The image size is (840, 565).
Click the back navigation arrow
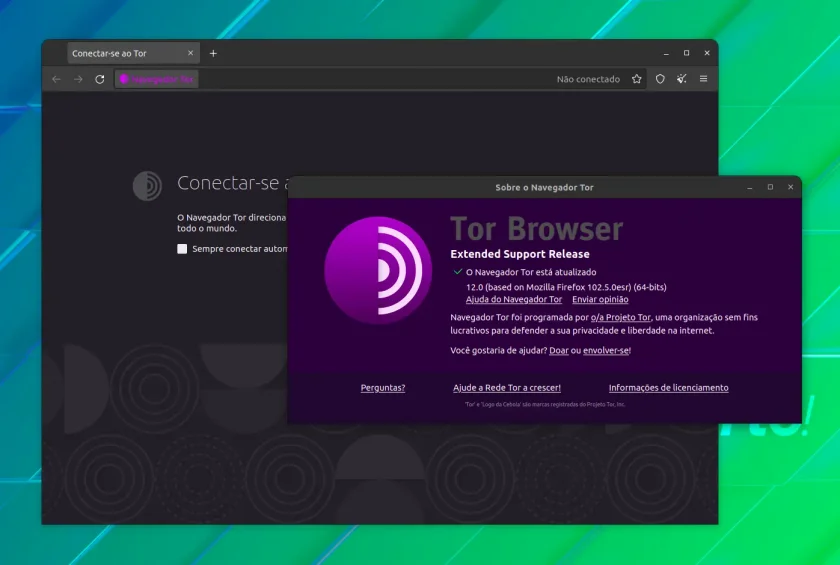(56, 79)
